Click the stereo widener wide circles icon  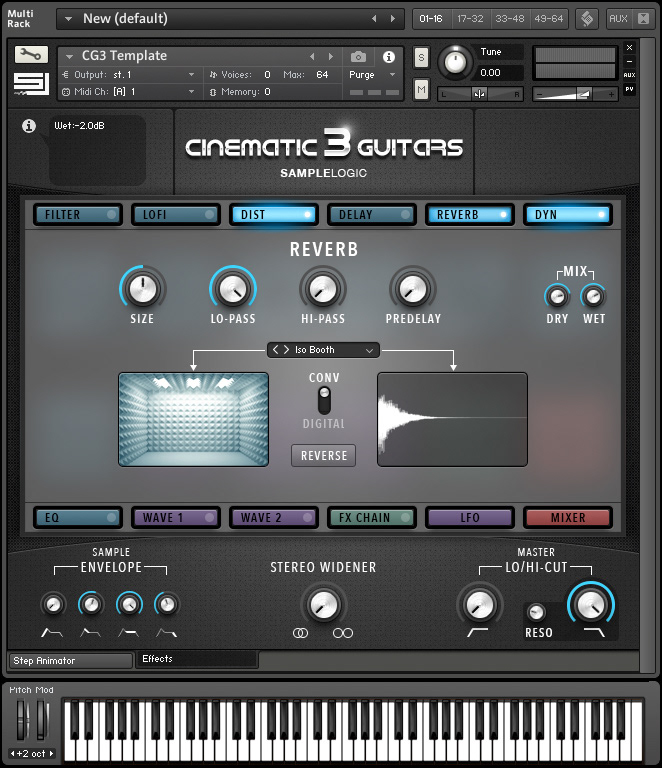click(x=343, y=633)
